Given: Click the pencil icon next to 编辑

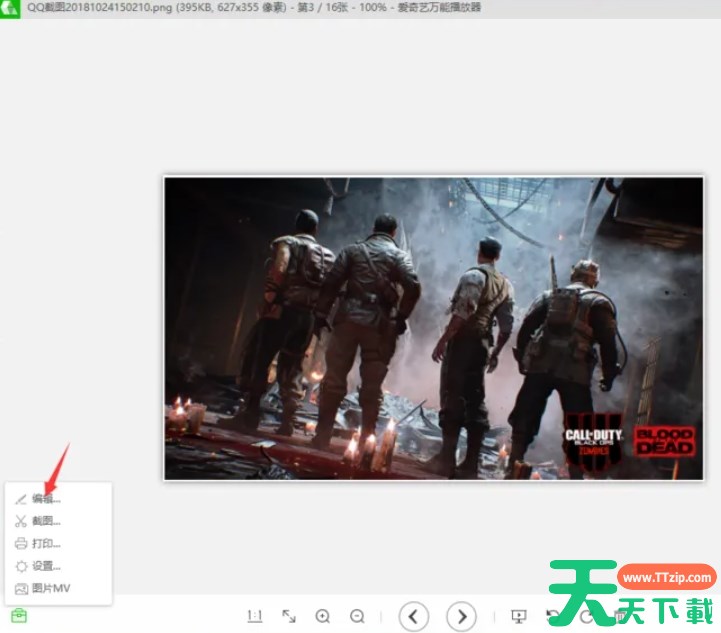Looking at the screenshot, I should (x=21, y=498).
